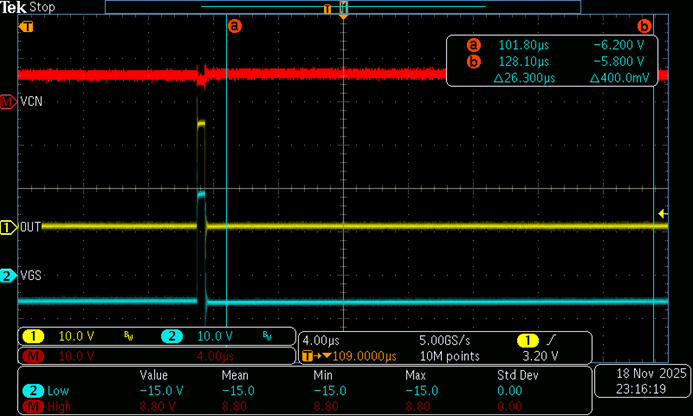
Task: Click the rising edge trigger slope icon
Action: click(x=551, y=340)
